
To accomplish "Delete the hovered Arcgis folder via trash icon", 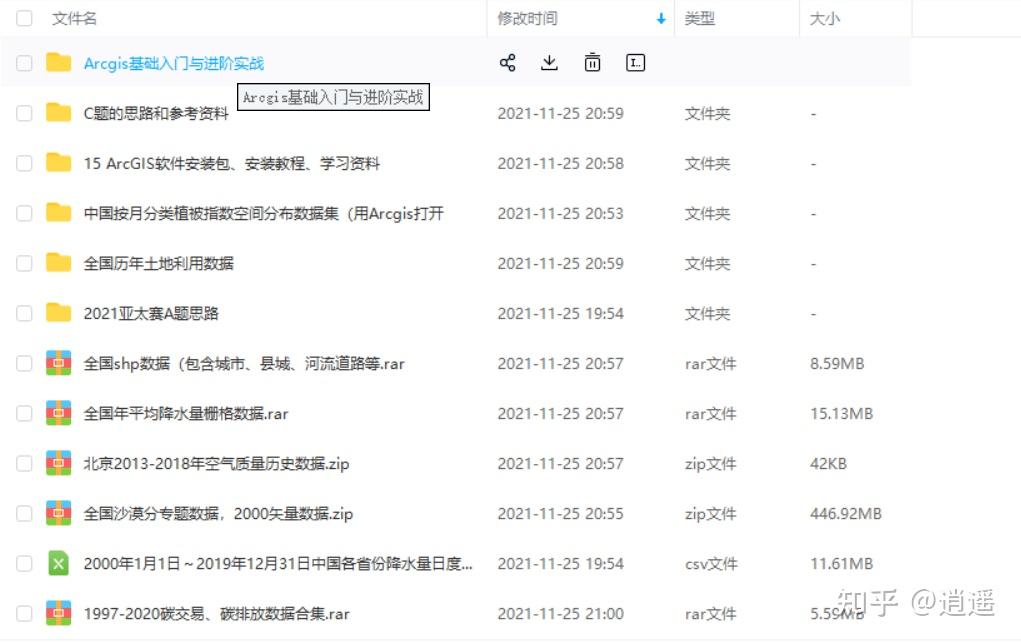I will click(x=592, y=63).
